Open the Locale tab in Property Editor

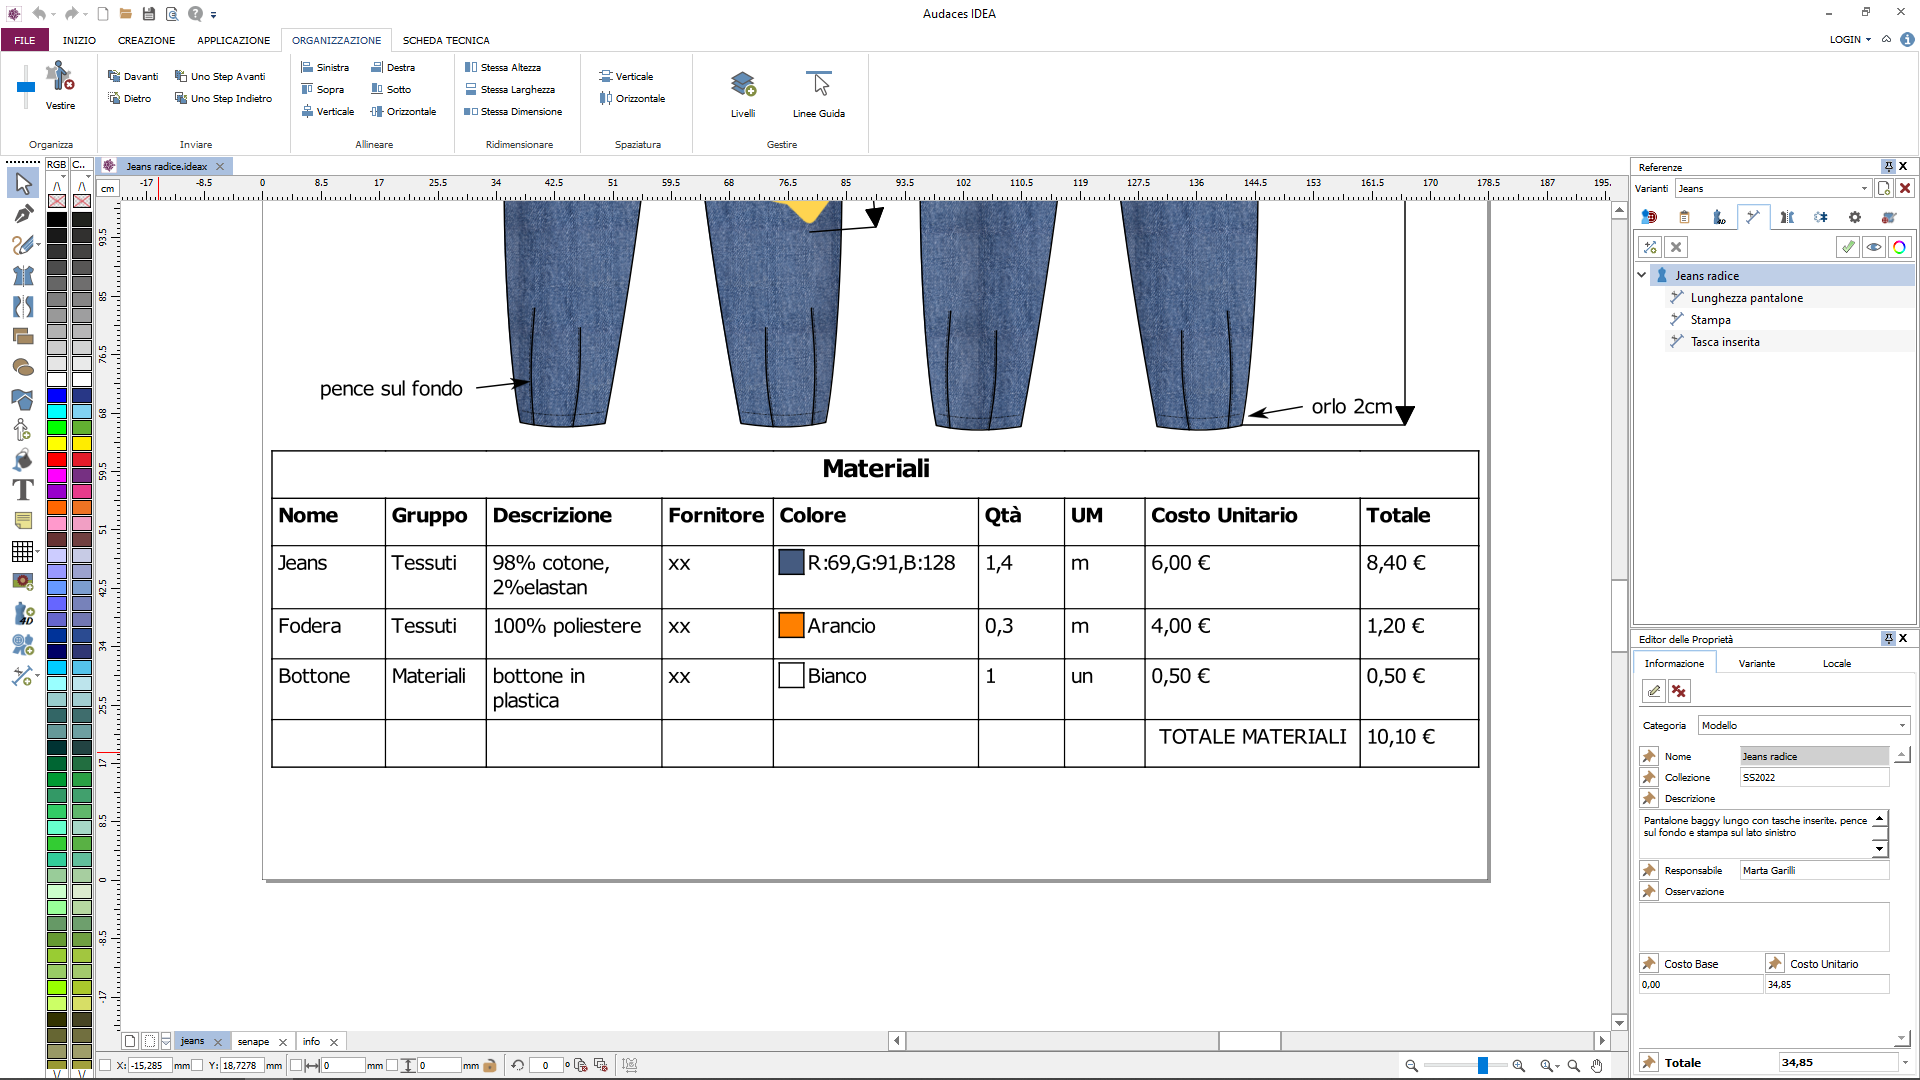pyautogui.click(x=1837, y=663)
